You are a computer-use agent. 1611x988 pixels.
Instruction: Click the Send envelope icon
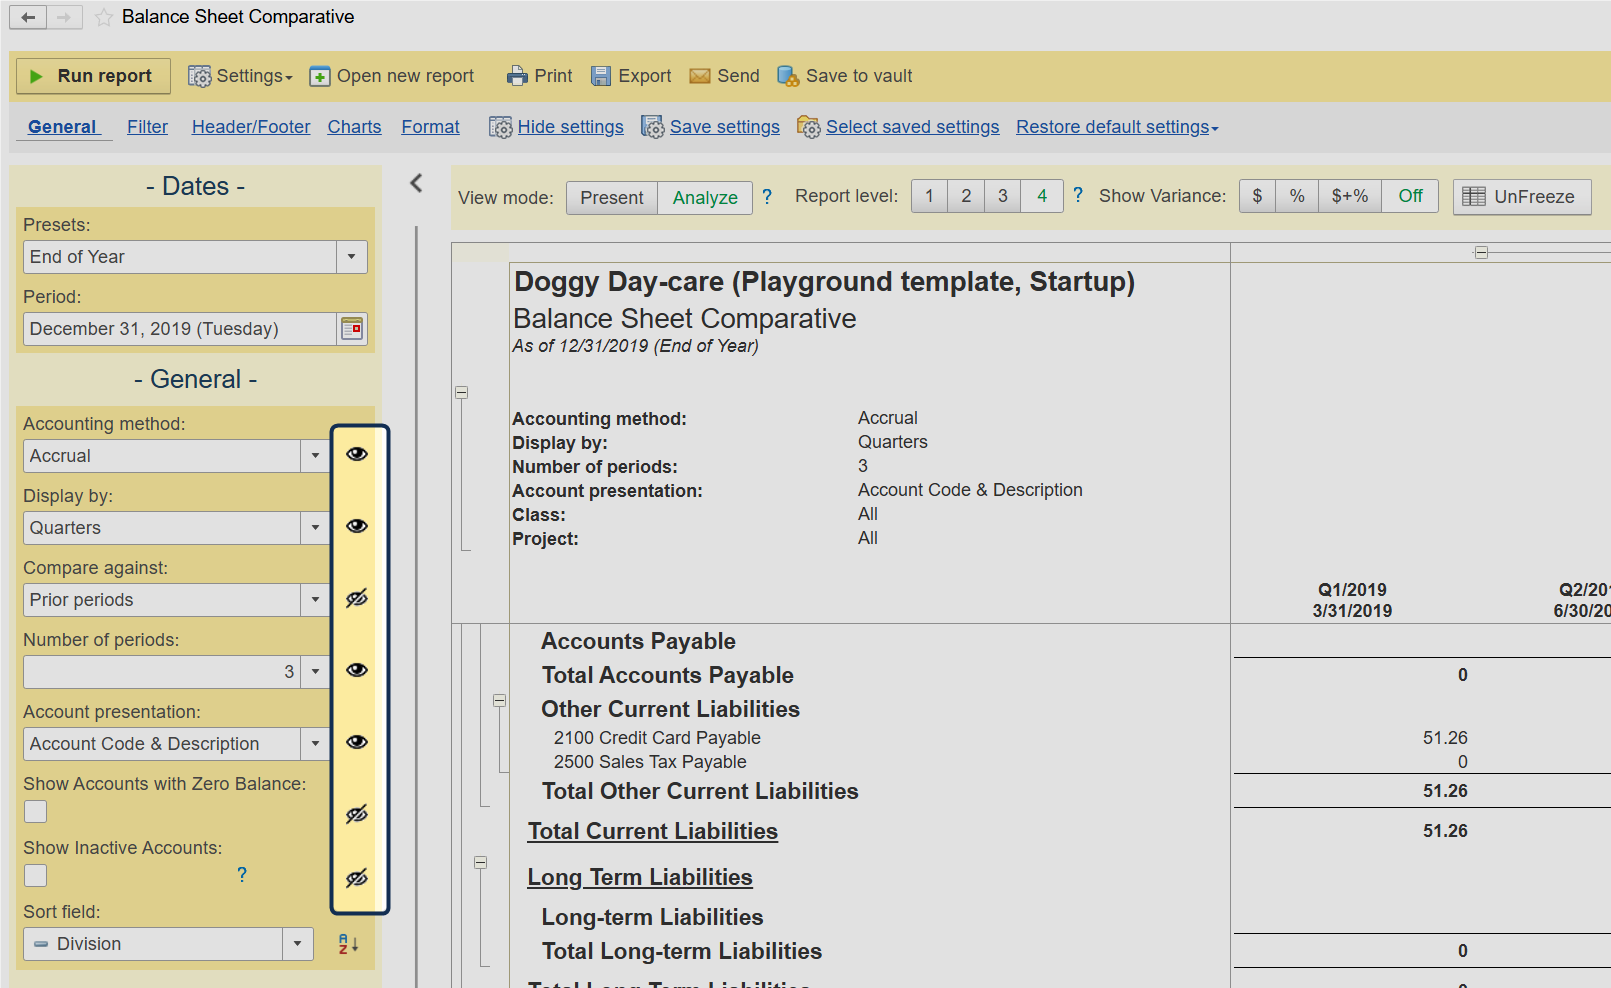[x=700, y=76]
